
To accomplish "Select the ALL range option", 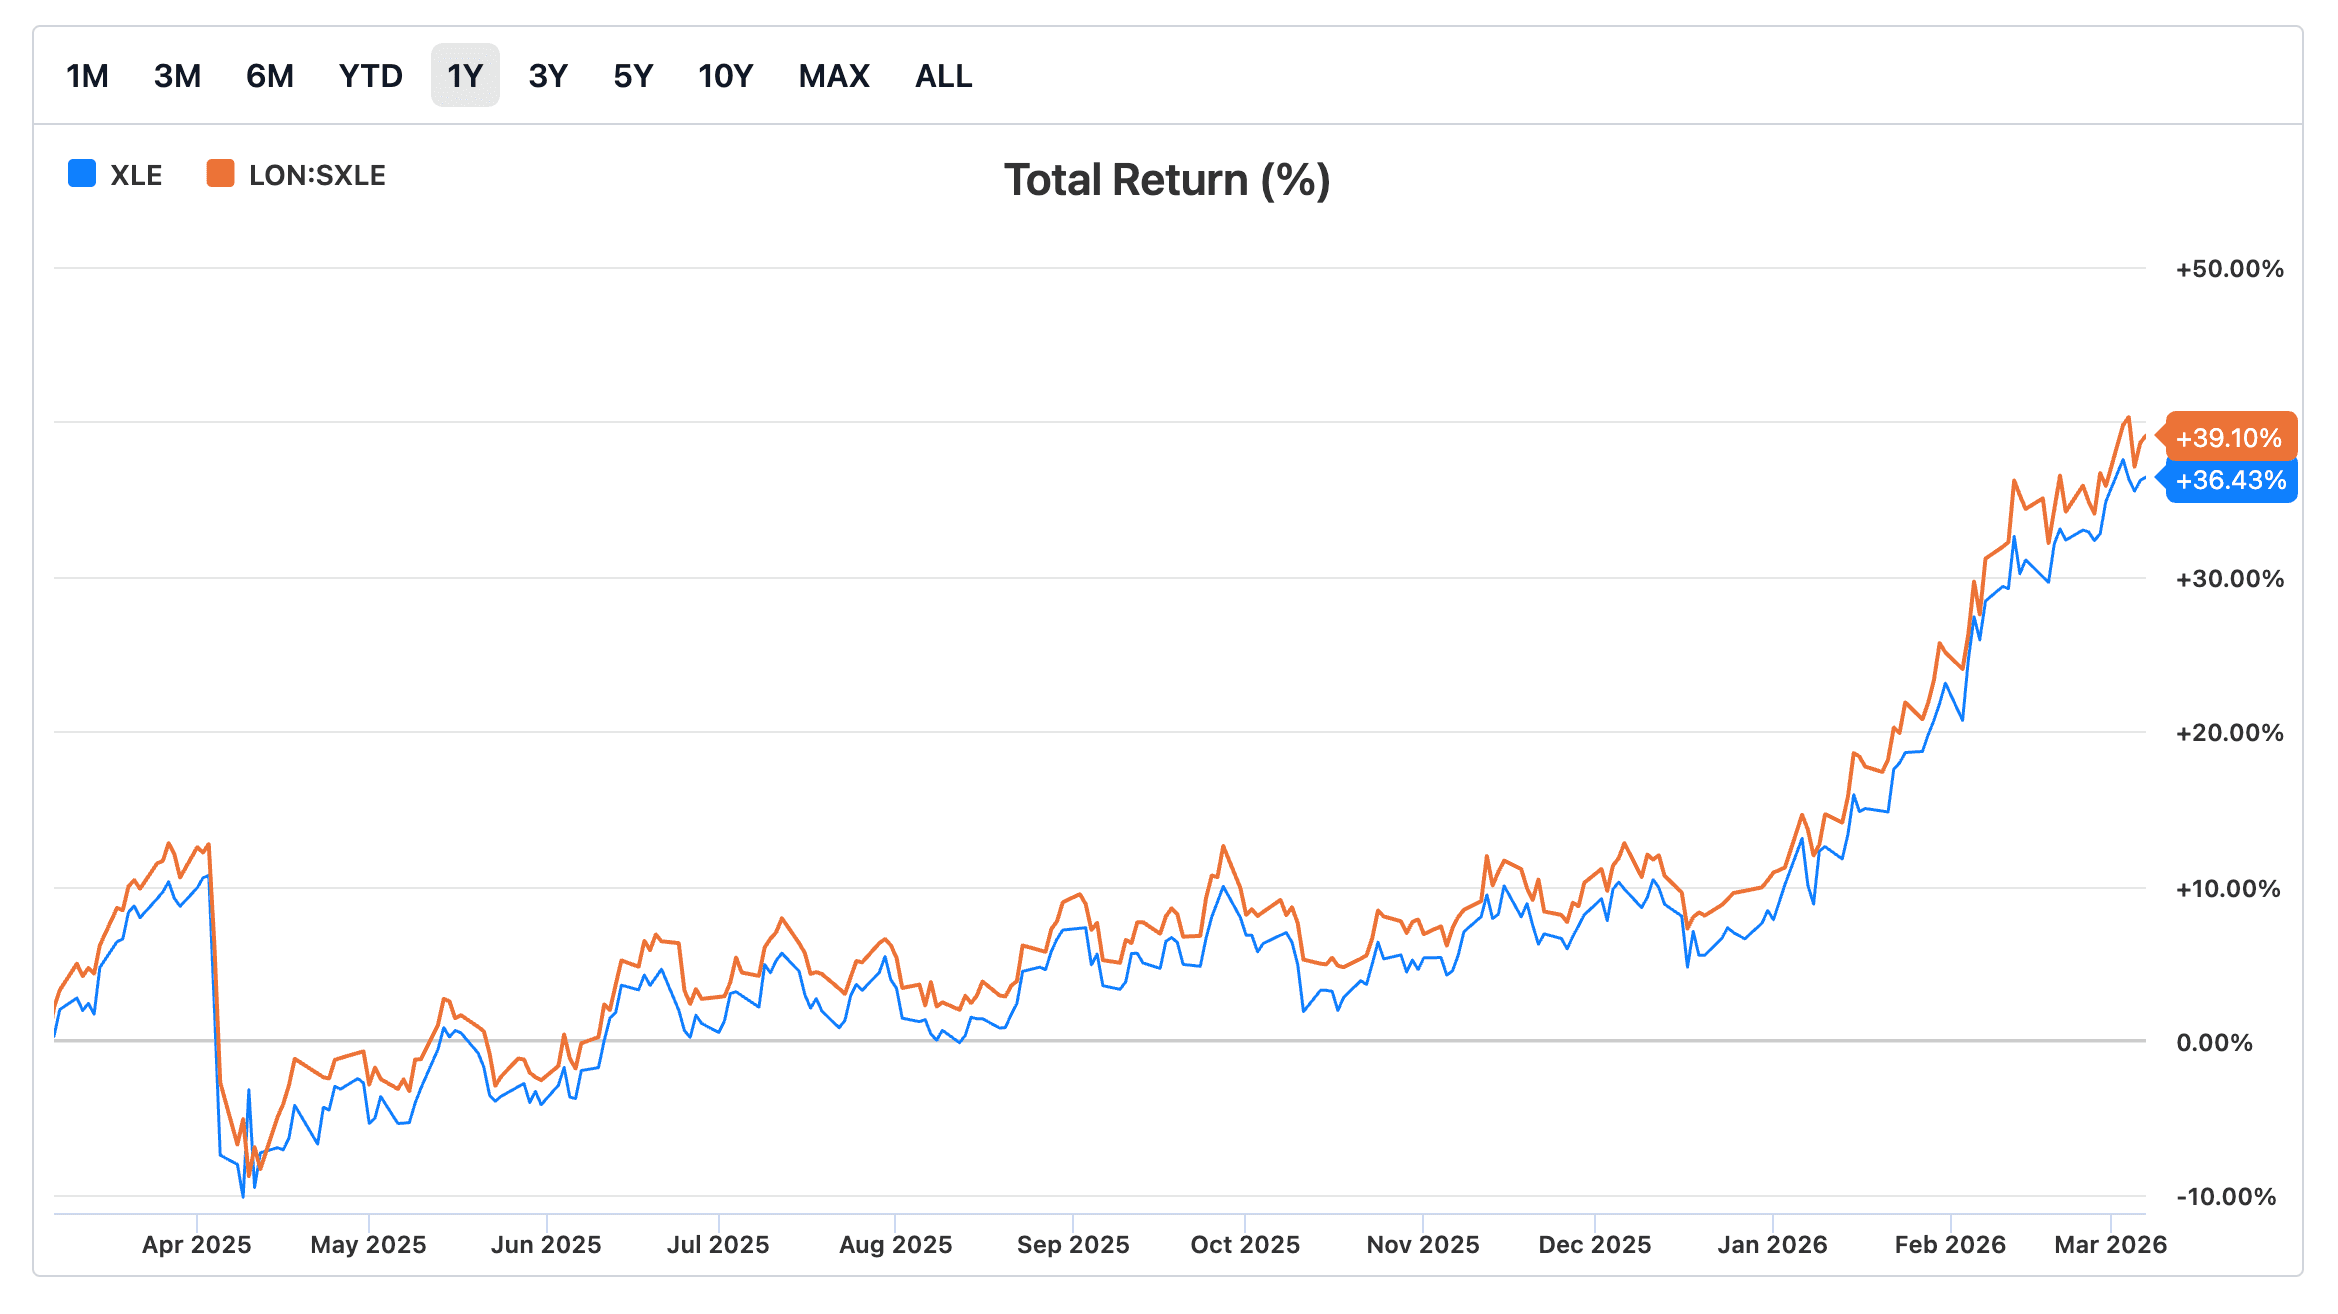I will (943, 76).
